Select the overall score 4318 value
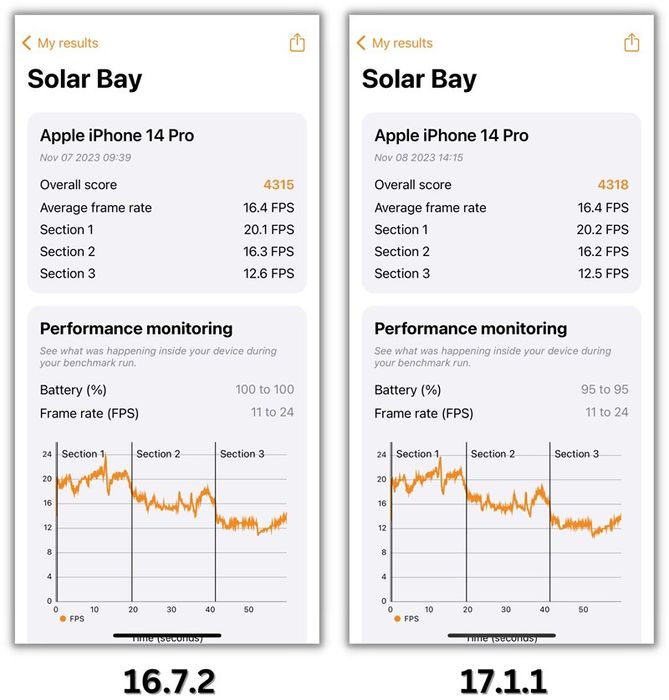 pyautogui.click(x=613, y=185)
